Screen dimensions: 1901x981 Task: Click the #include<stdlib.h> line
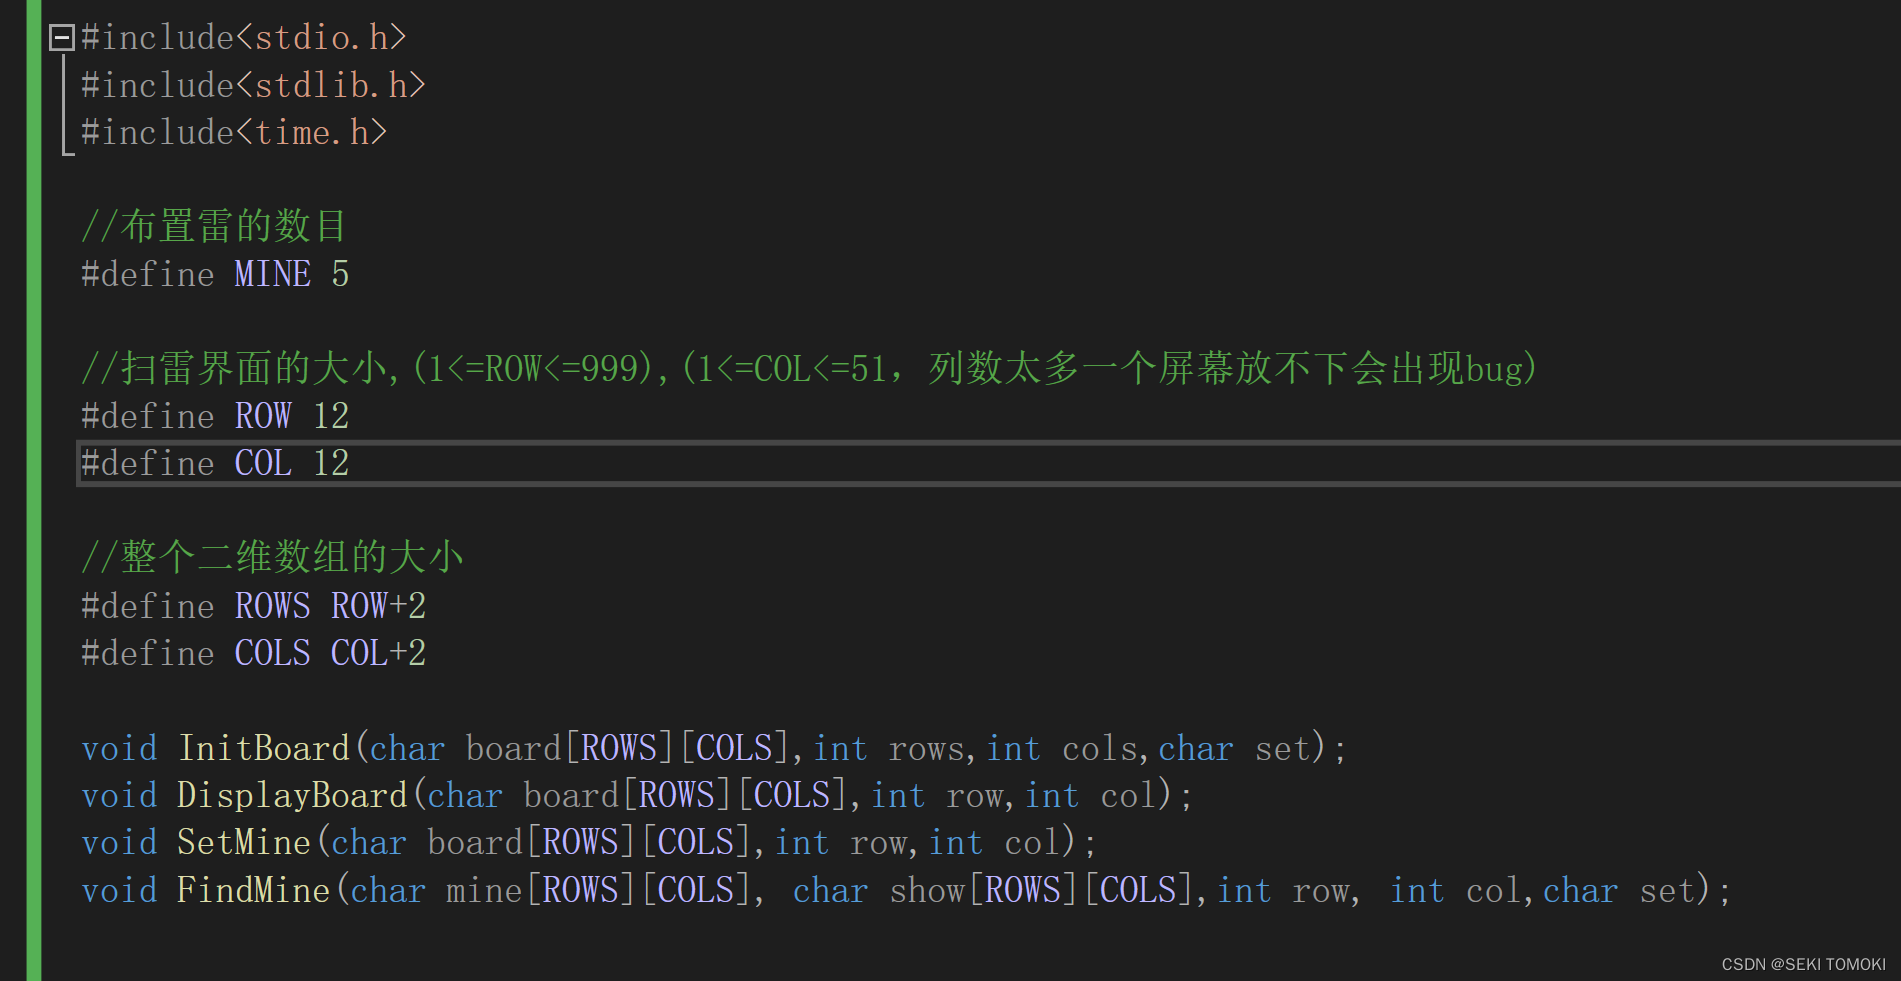[253, 85]
